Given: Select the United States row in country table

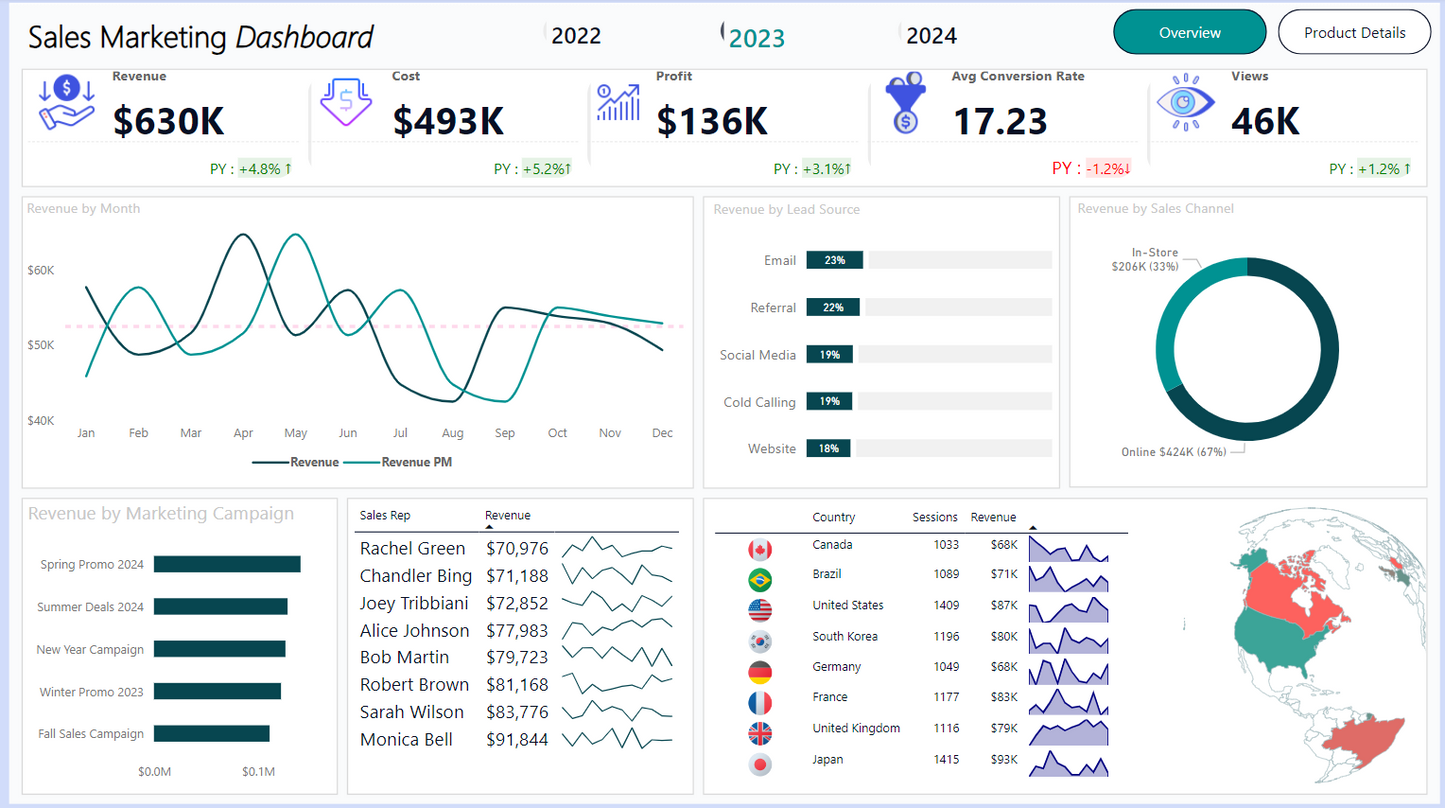Looking at the screenshot, I should 847,605.
